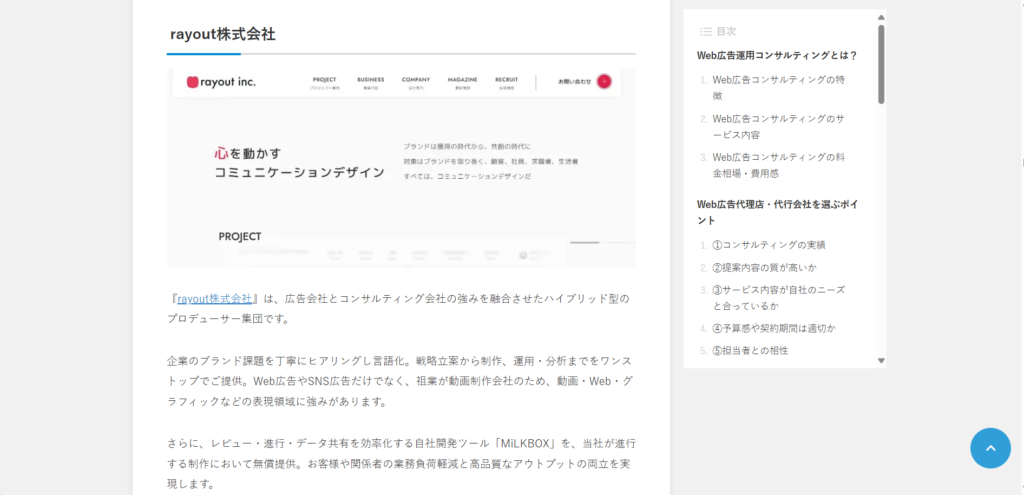Click PROJECT nav item in the screenshot image
The width and height of the screenshot is (1024, 495).
[325, 83]
